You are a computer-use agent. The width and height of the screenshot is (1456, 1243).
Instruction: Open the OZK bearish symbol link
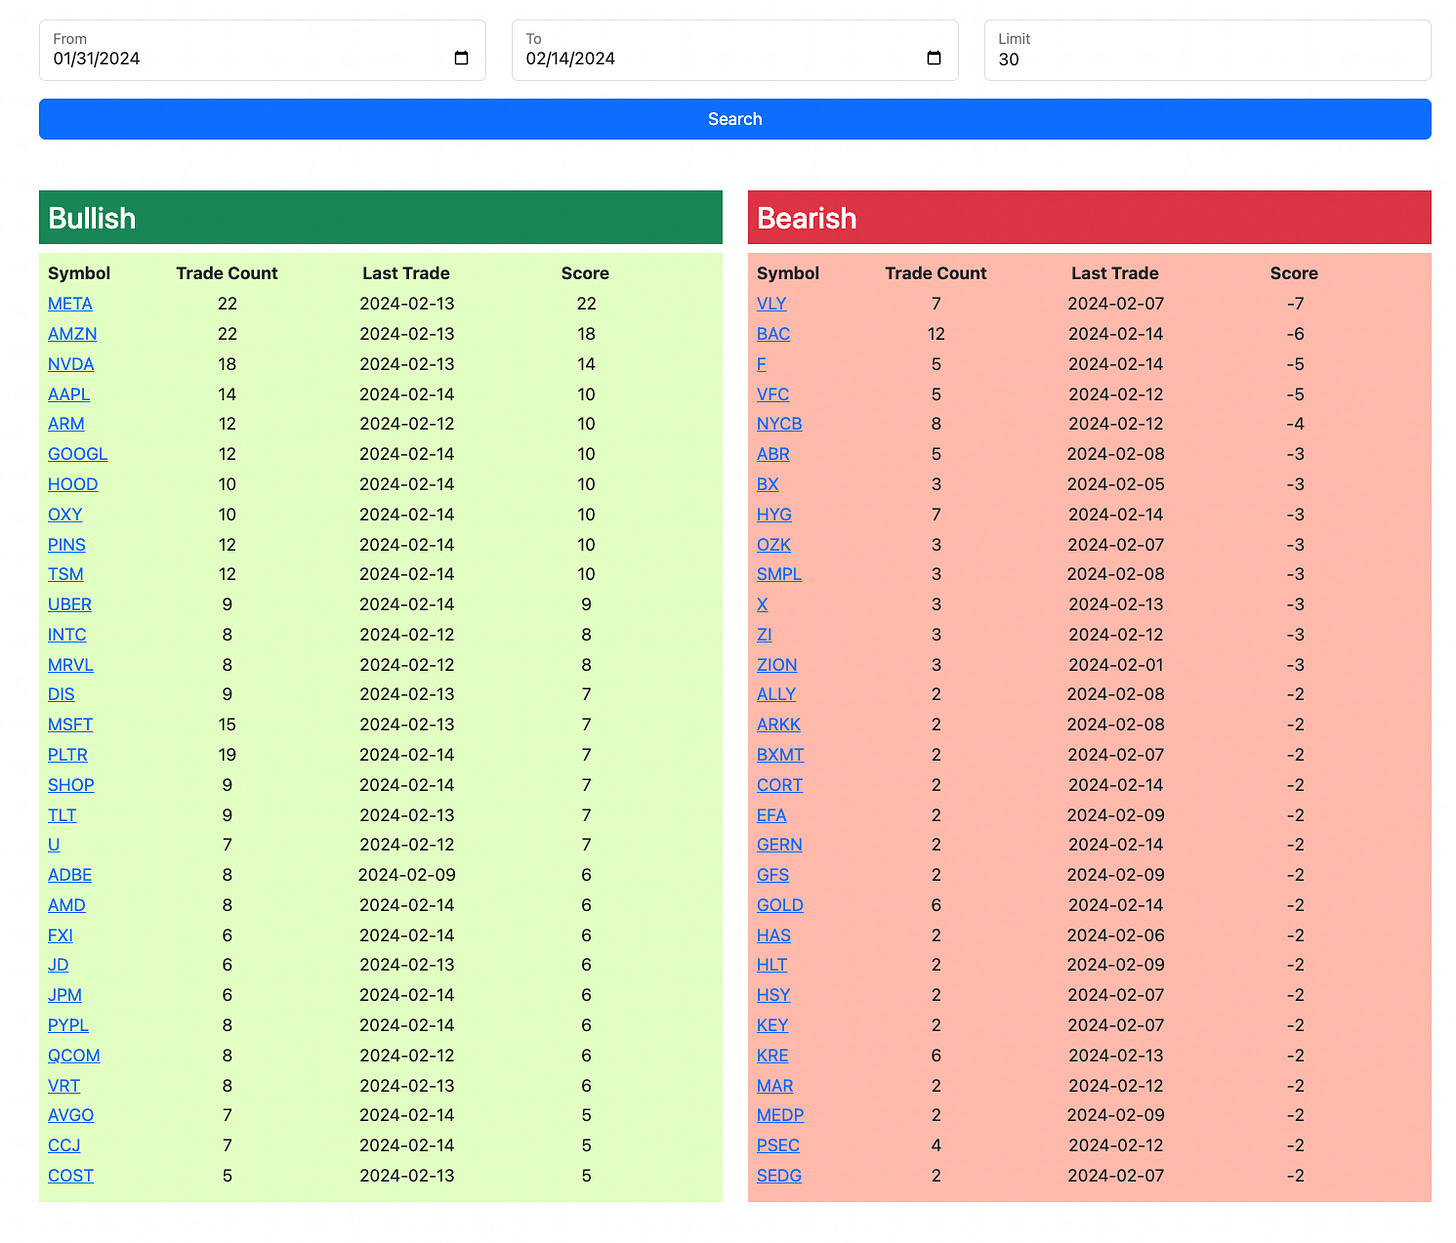point(774,545)
